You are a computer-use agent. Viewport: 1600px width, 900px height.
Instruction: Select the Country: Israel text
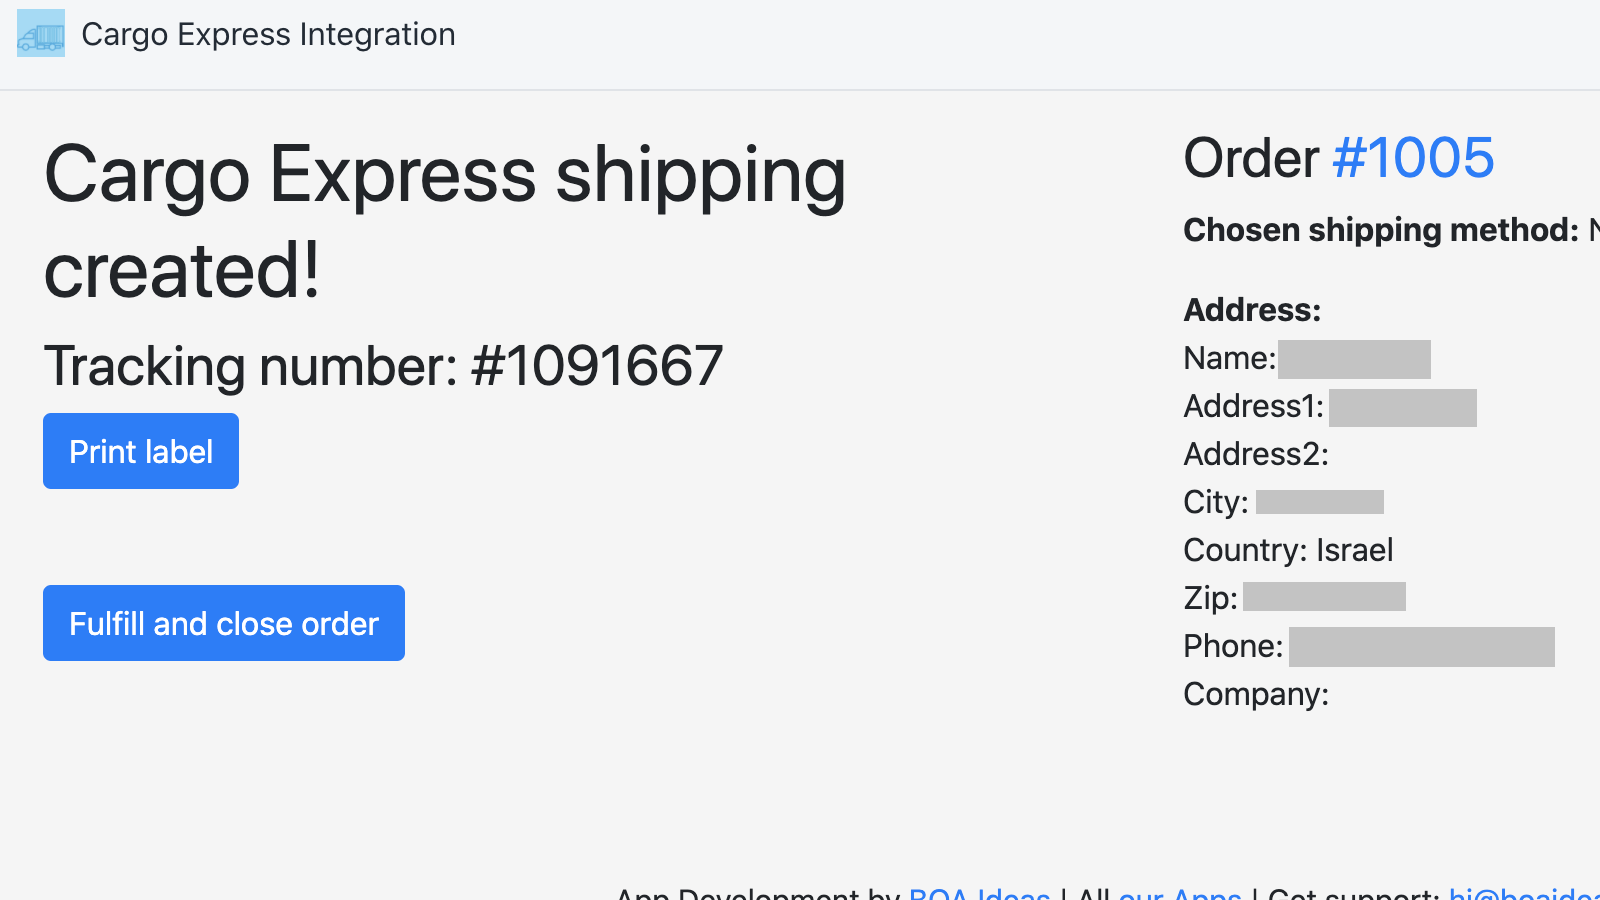1288,549
